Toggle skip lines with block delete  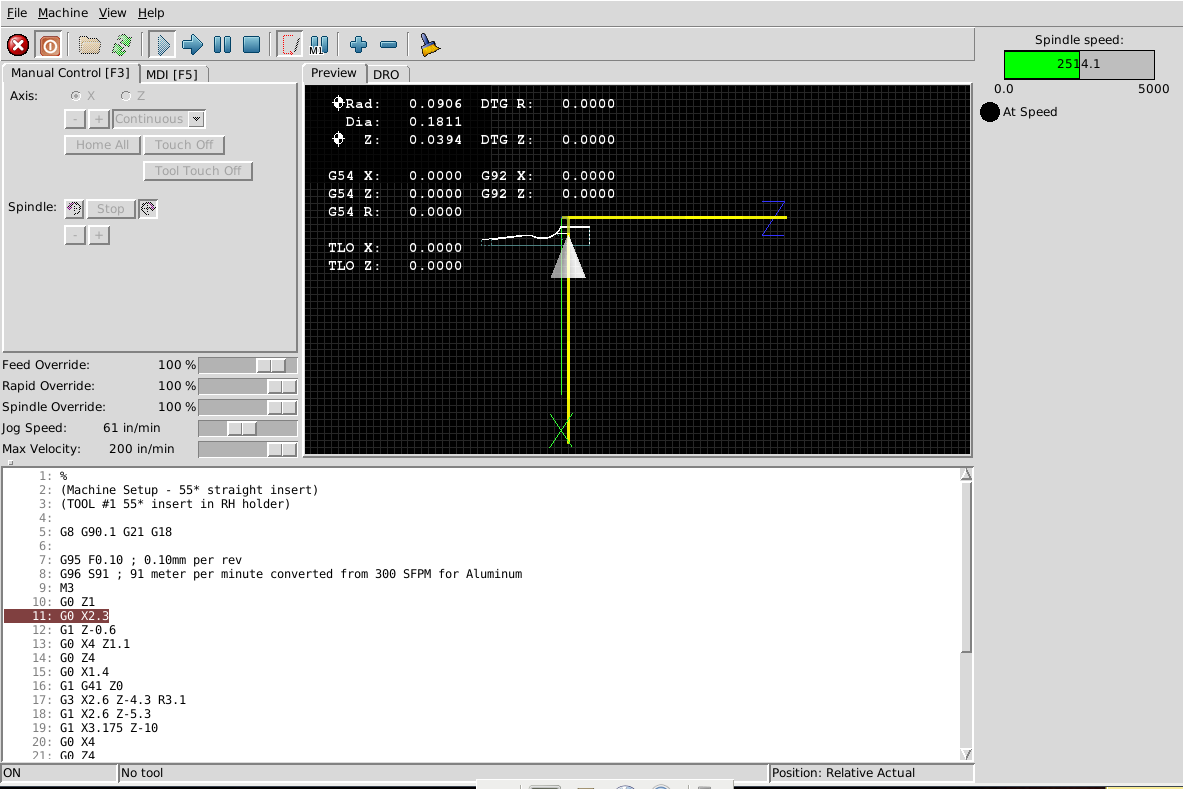(x=290, y=45)
